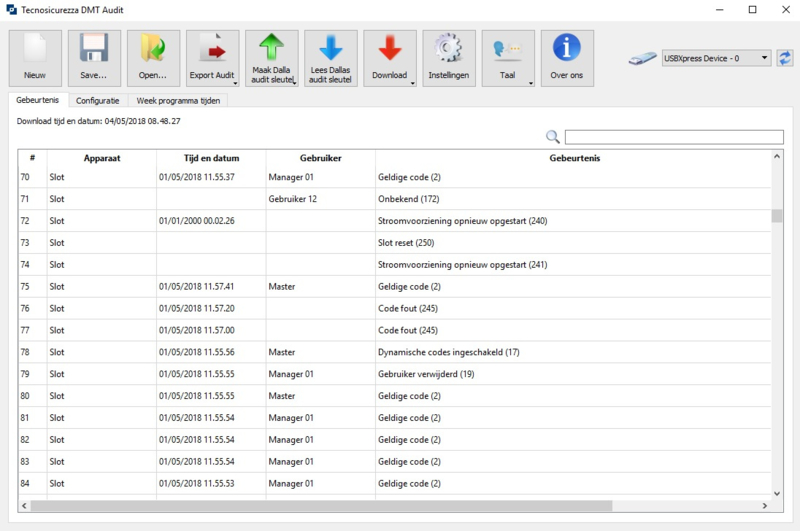
Task: Click row number 84
Action: point(25,484)
